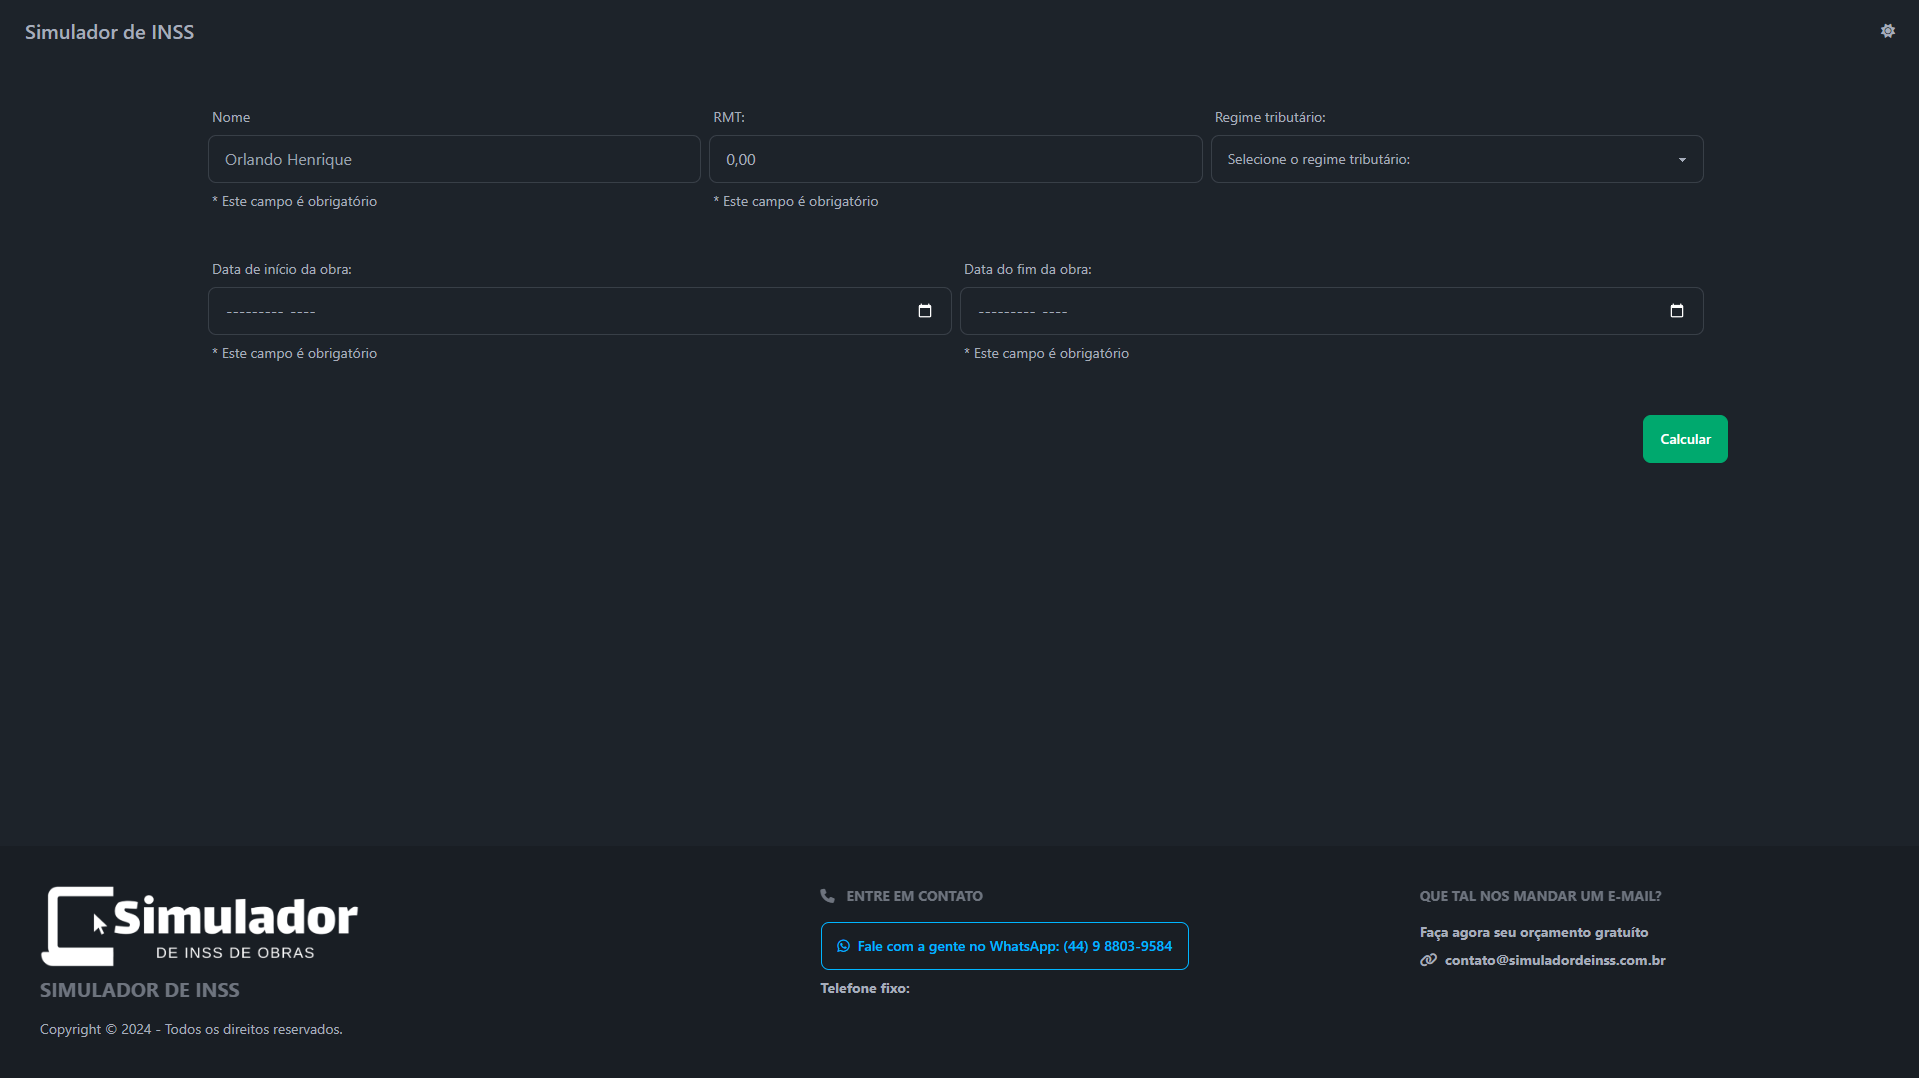
Task: Click the Calcular button
Action: 1684,439
